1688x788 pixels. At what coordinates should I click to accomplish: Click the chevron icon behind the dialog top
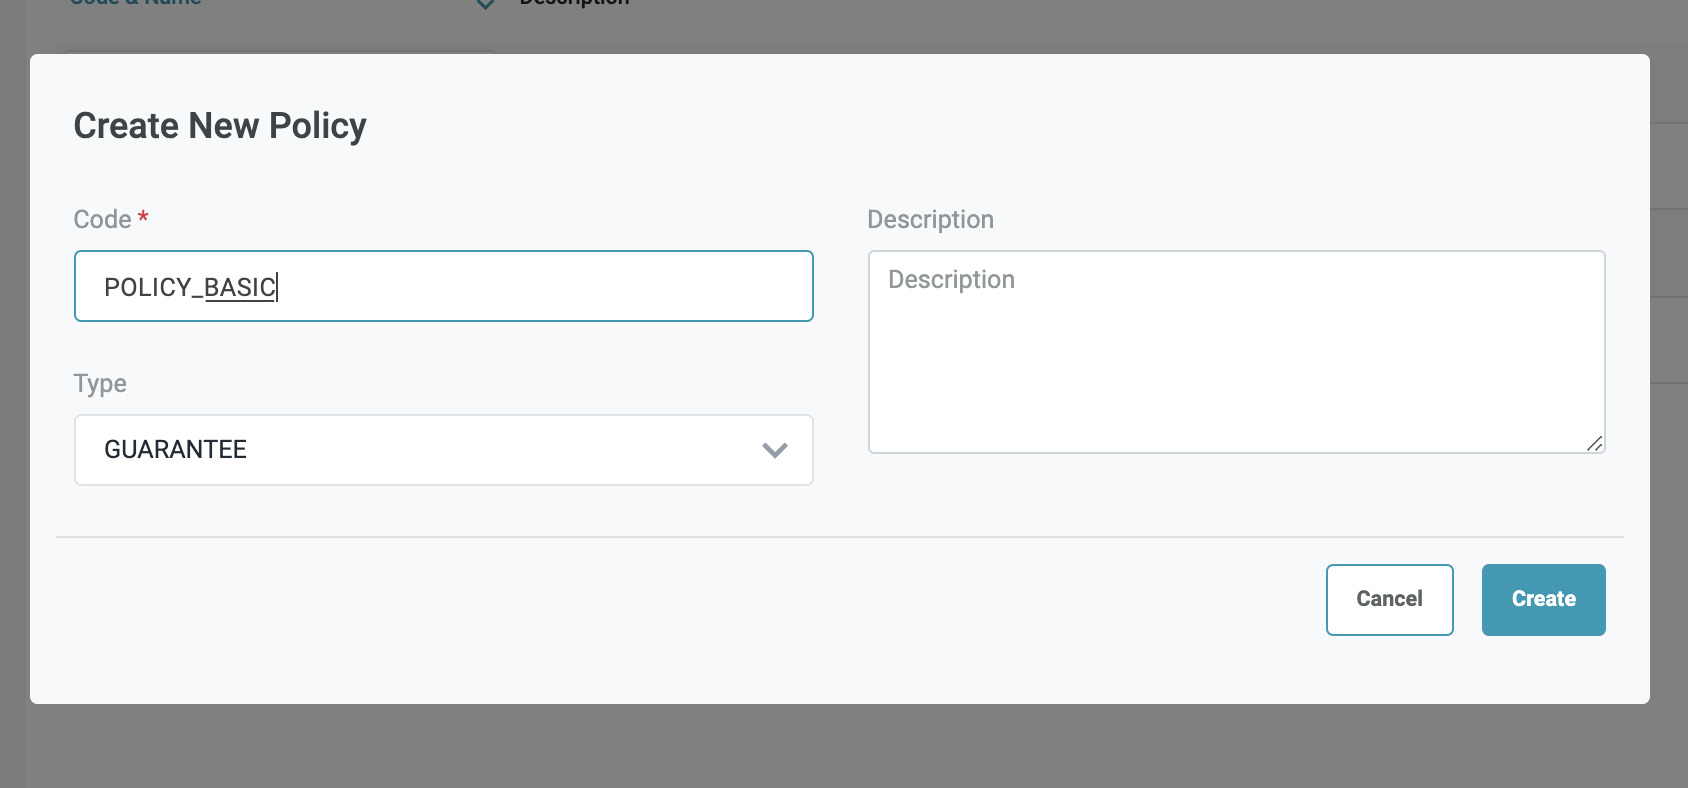(x=485, y=5)
